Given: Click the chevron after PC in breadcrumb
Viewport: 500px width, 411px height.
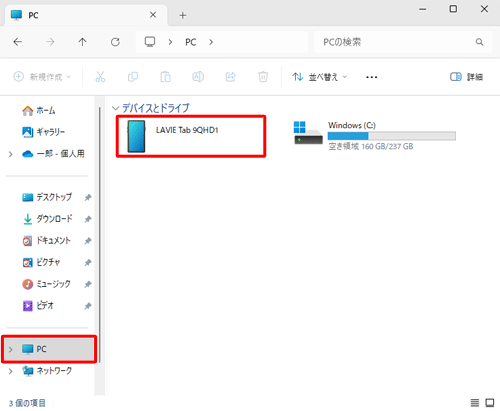Looking at the screenshot, I should [x=211, y=42].
